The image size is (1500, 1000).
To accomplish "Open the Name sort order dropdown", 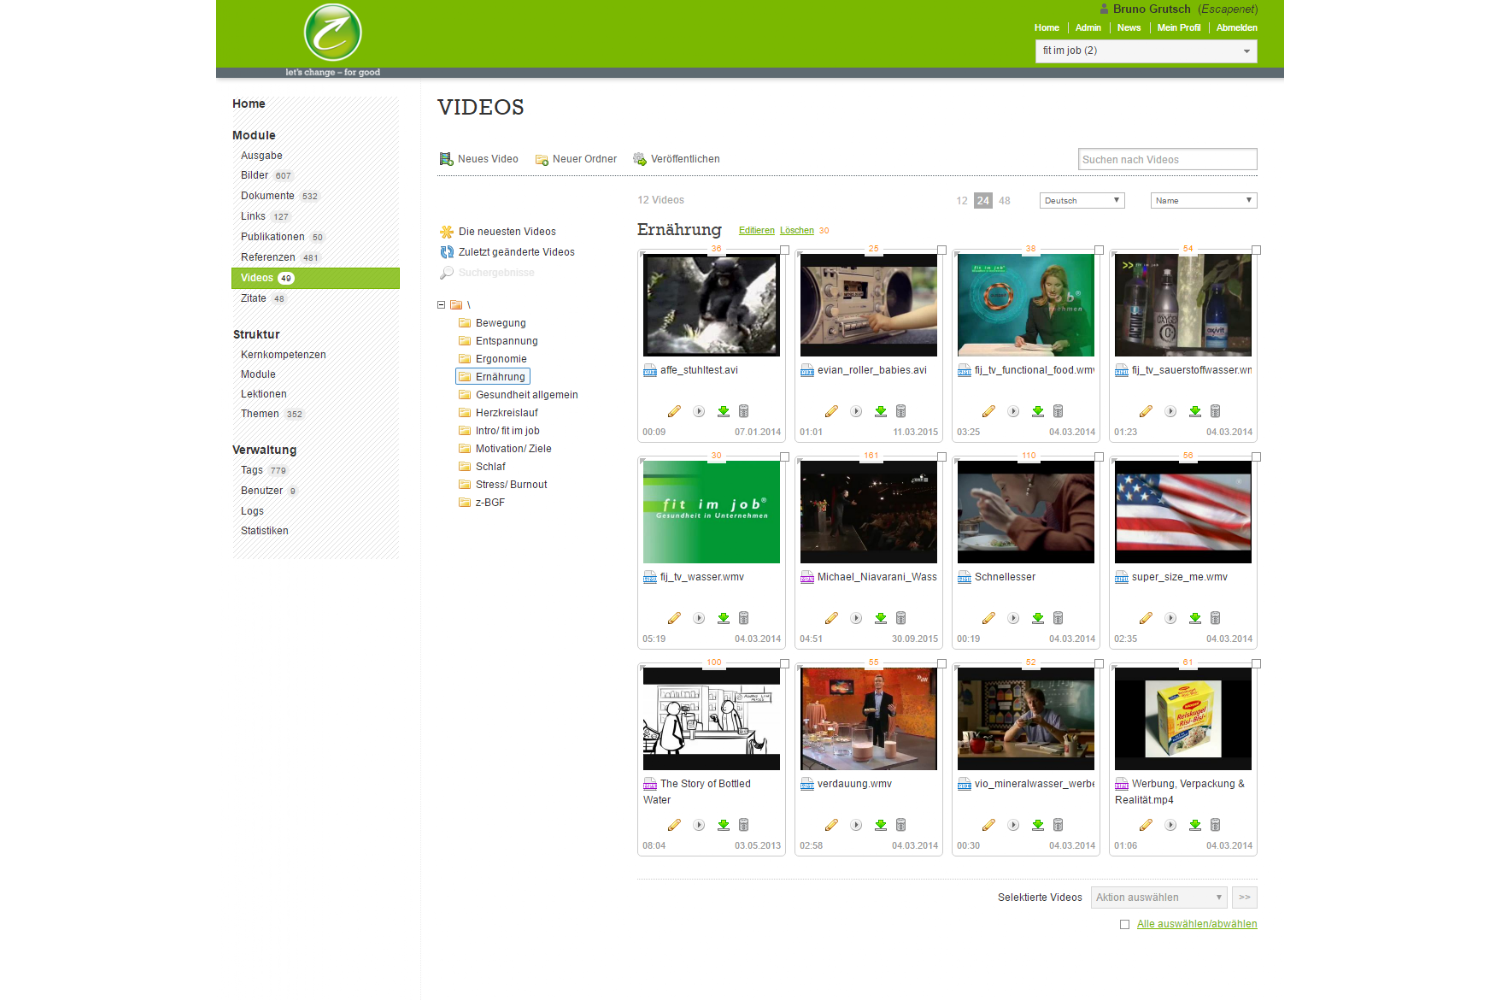I will [x=1203, y=201].
